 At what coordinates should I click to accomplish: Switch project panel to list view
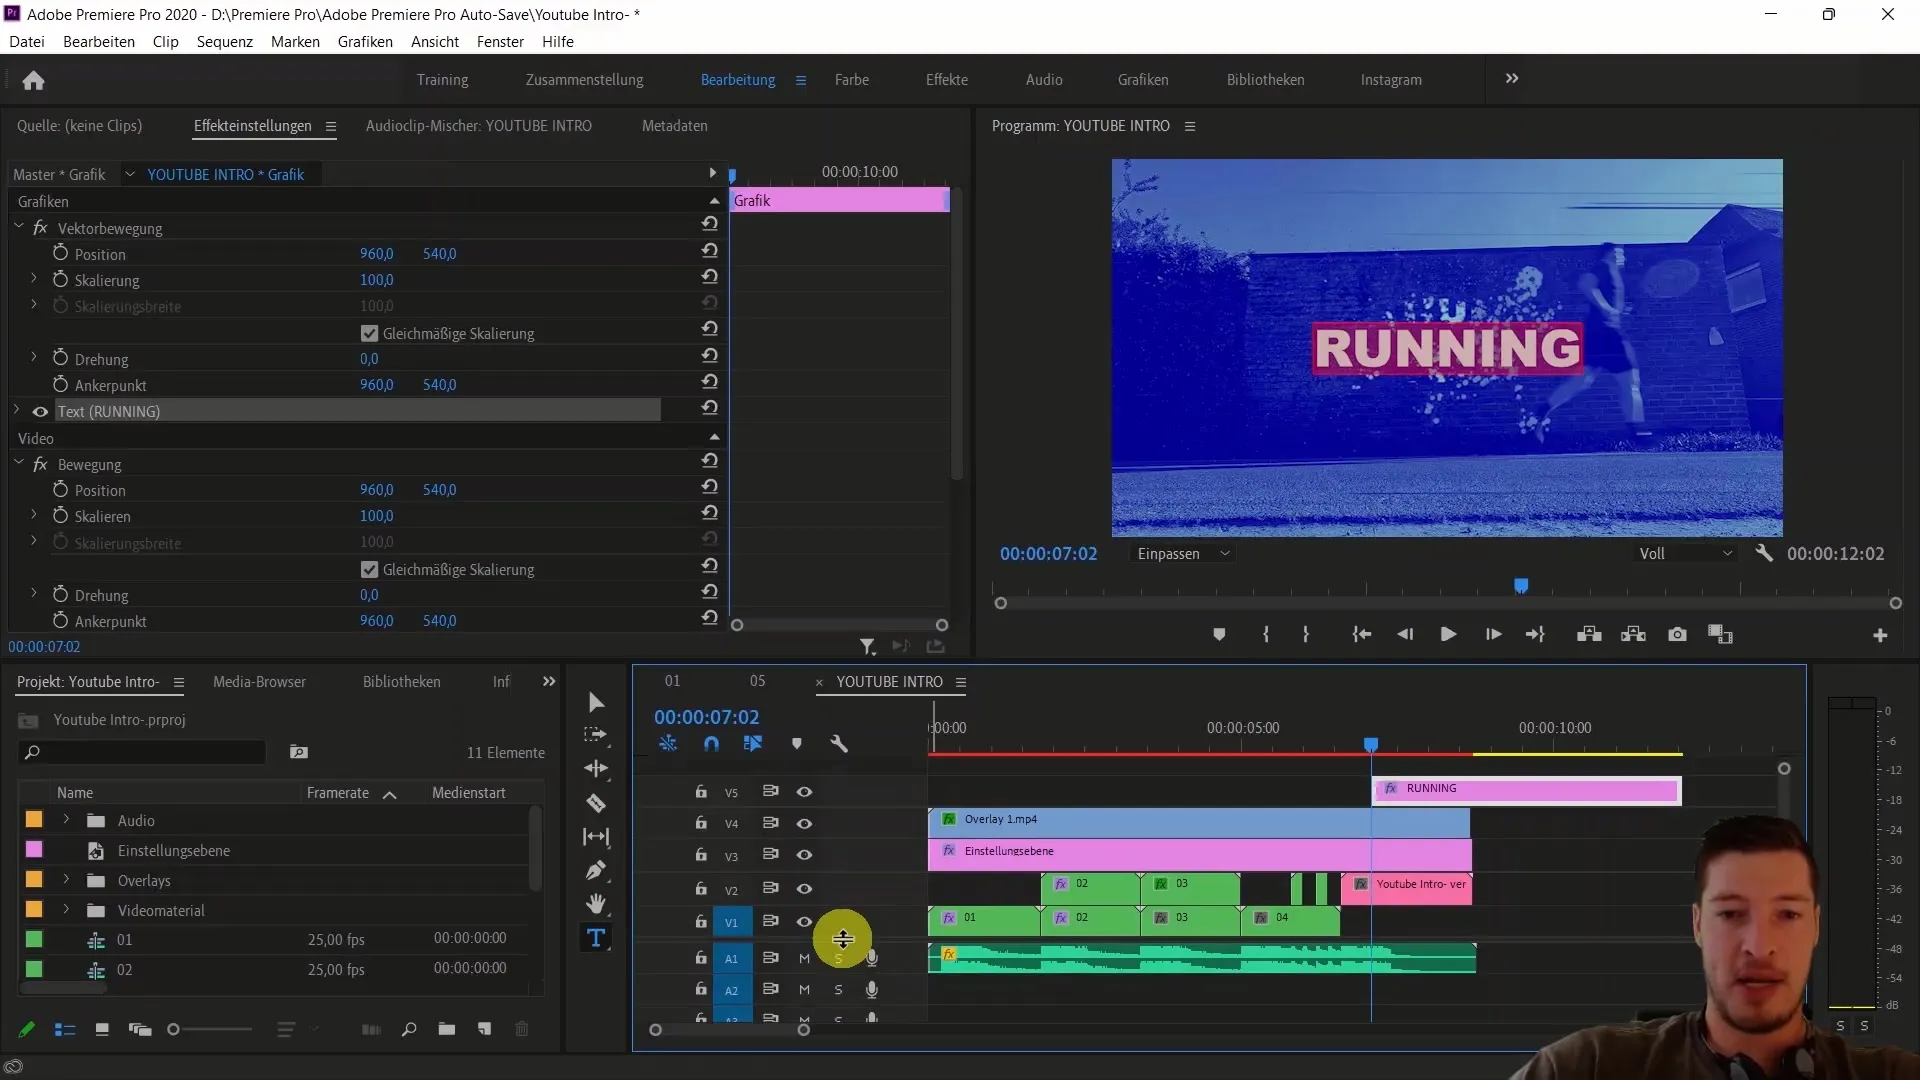coord(65,1029)
